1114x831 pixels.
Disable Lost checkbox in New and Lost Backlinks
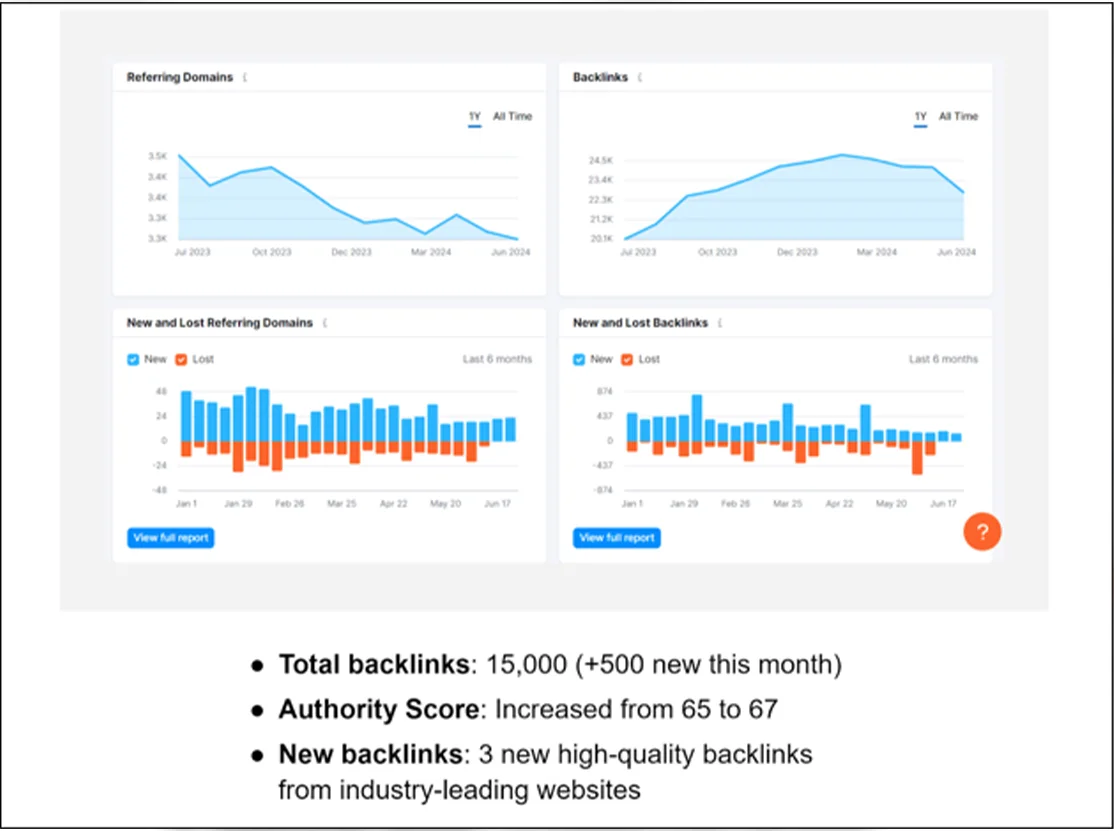click(x=627, y=359)
